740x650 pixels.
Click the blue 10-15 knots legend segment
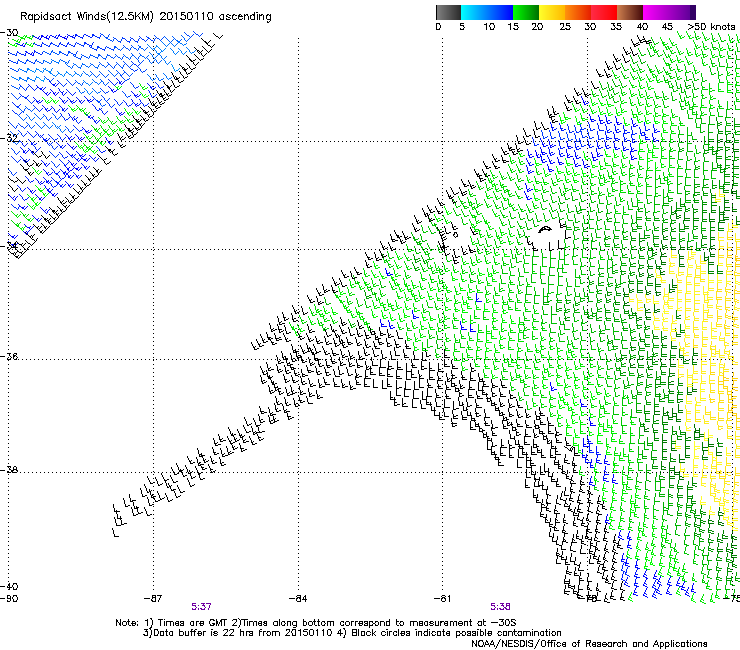click(x=500, y=12)
